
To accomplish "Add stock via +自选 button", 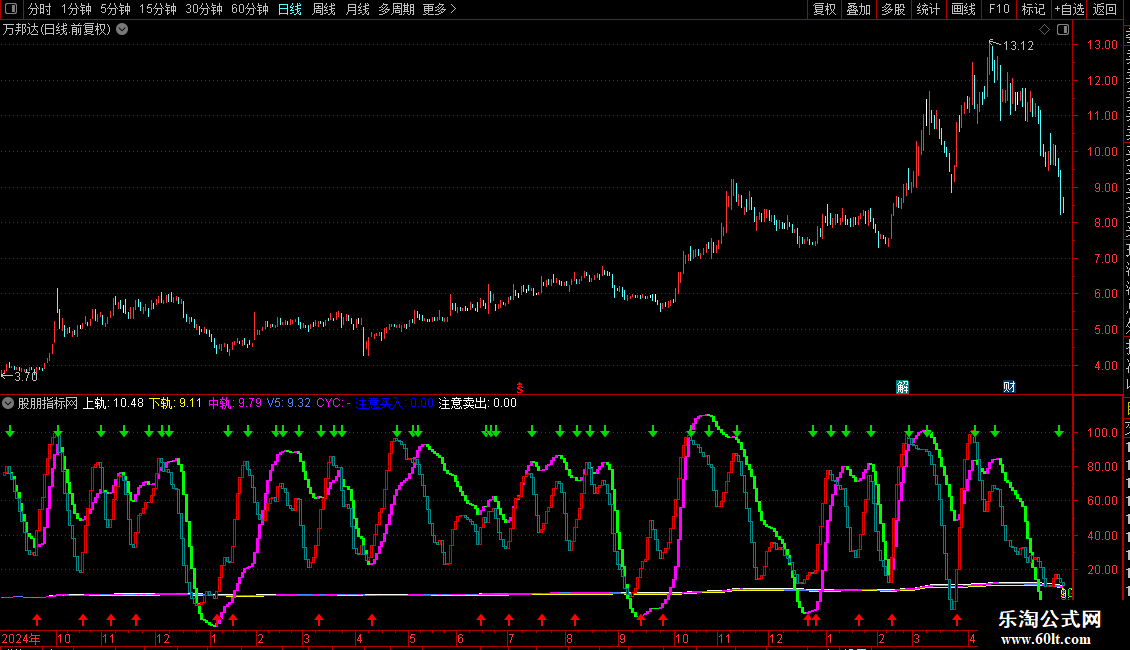I will [1069, 9].
